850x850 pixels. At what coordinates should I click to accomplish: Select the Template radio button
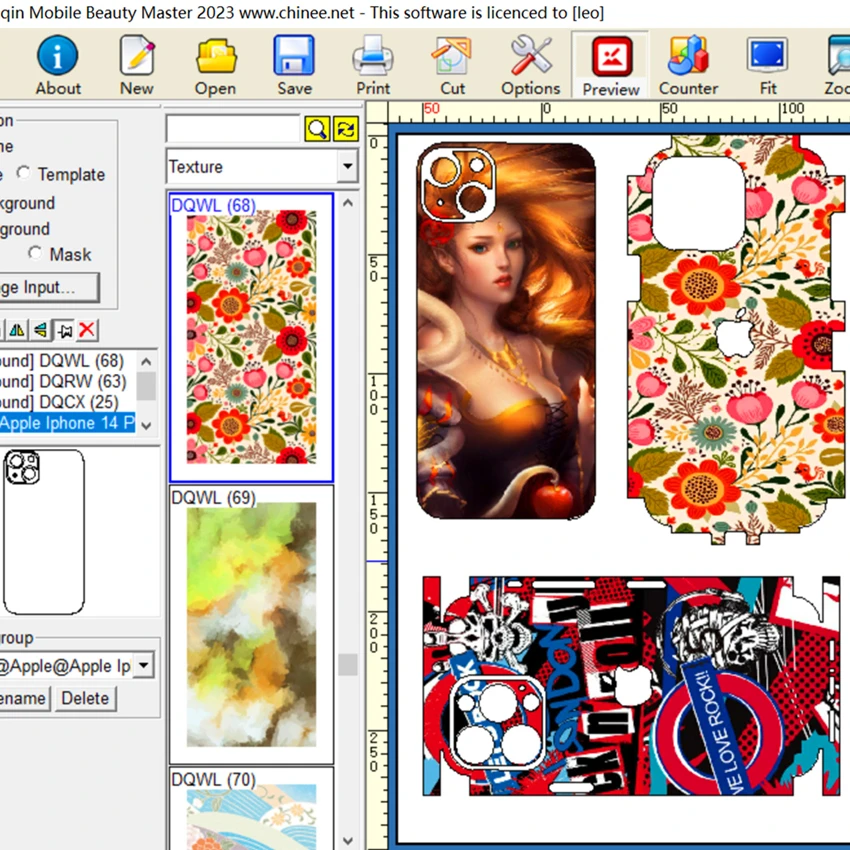24,174
